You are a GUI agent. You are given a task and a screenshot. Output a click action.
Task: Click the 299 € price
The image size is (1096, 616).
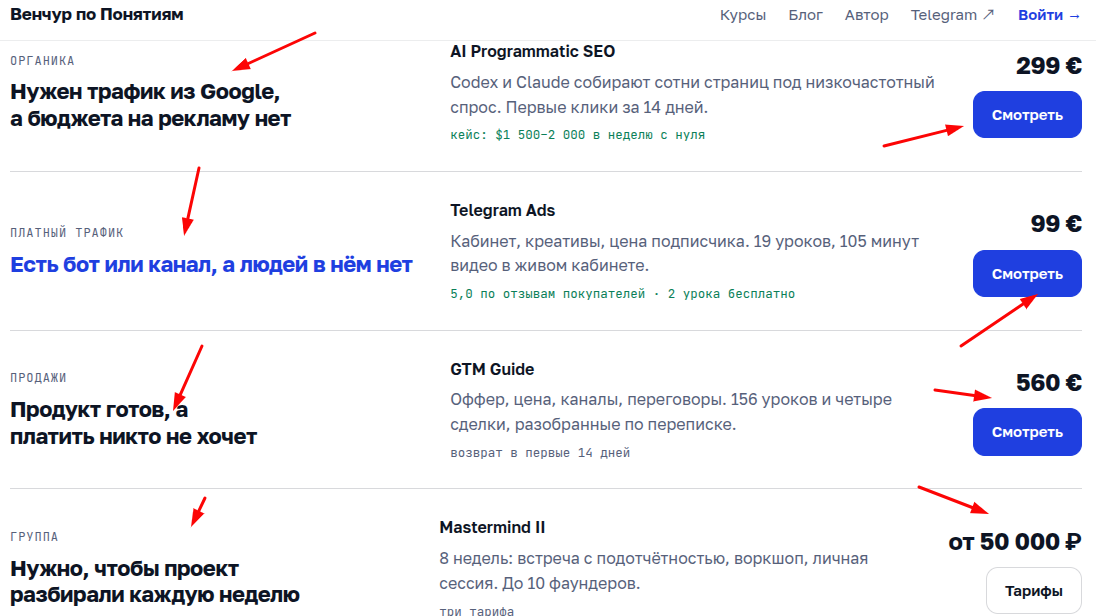(1048, 66)
